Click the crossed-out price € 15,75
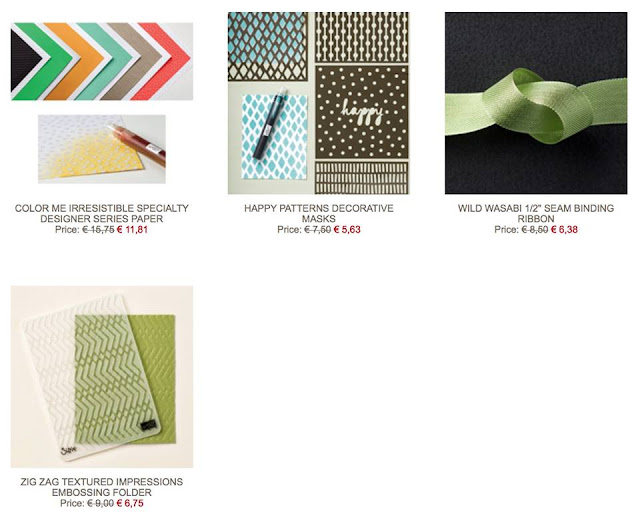The height and width of the screenshot is (520, 640). 98,230
